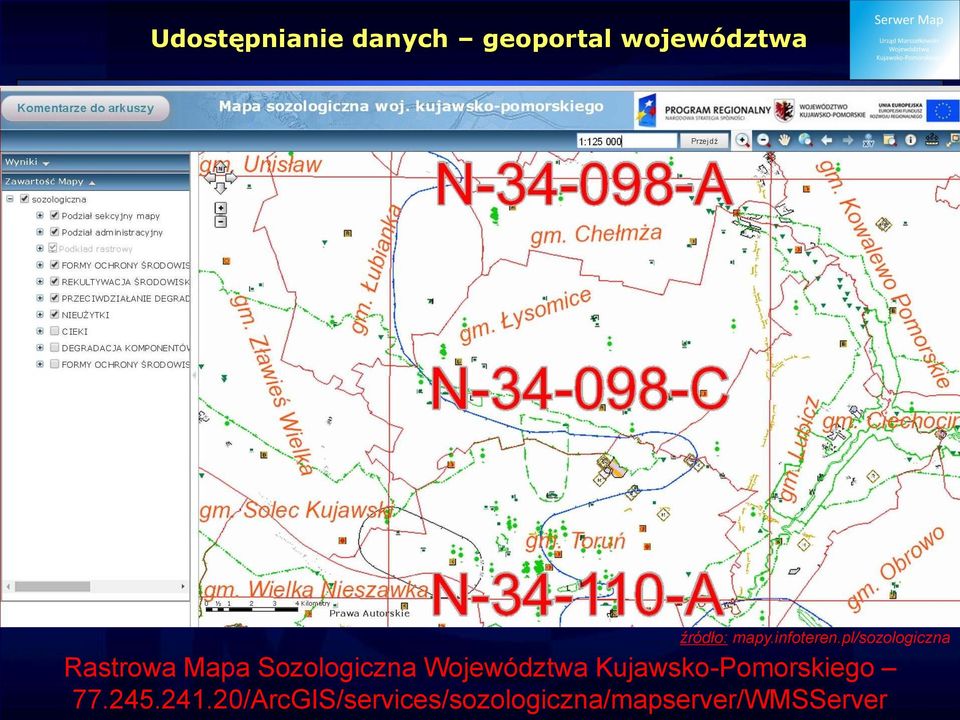
Task: Click the gm. Zławieś Wielka label
Action: pyautogui.click(x=271, y=384)
